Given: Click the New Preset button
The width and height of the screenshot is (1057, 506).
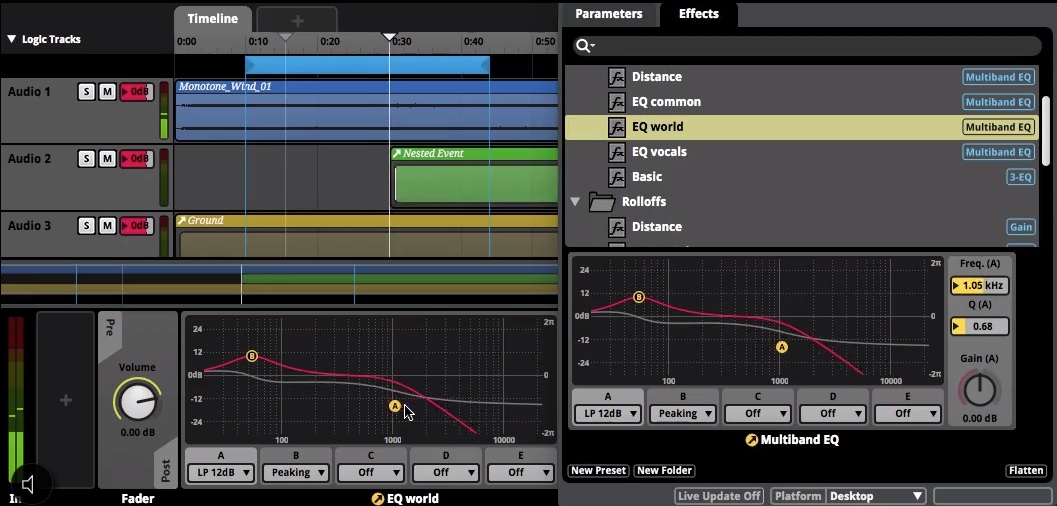Looking at the screenshot, I should [599, 470].
